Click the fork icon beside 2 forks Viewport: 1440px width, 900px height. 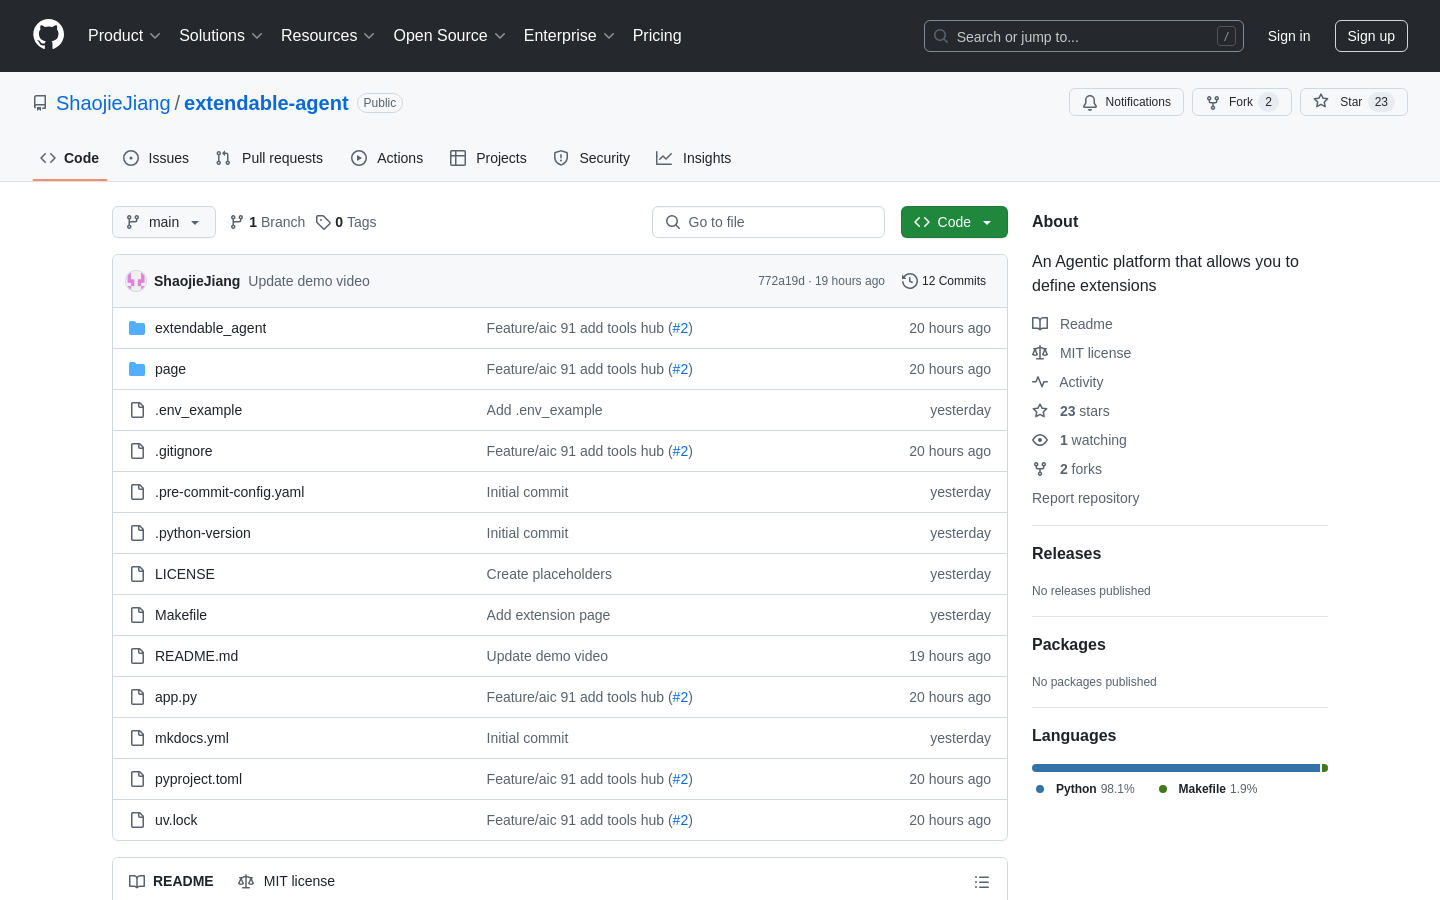click(x=1040, y=469)
